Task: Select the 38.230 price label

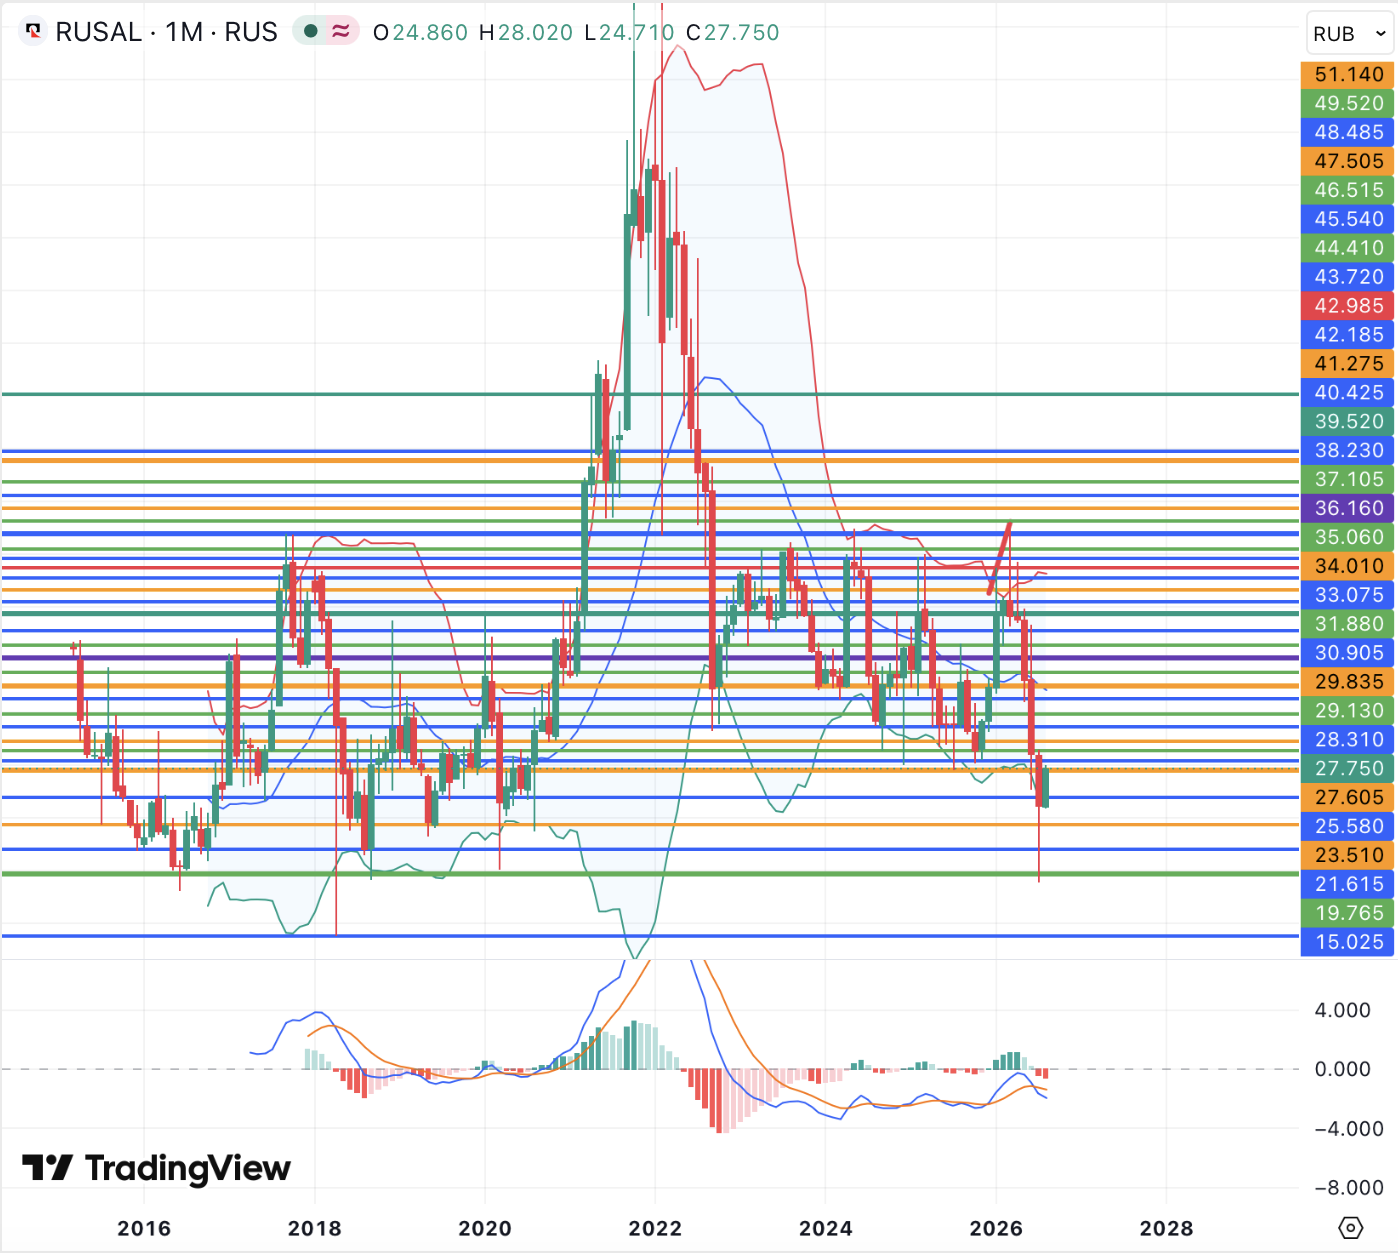Action: click(1347, 452)
